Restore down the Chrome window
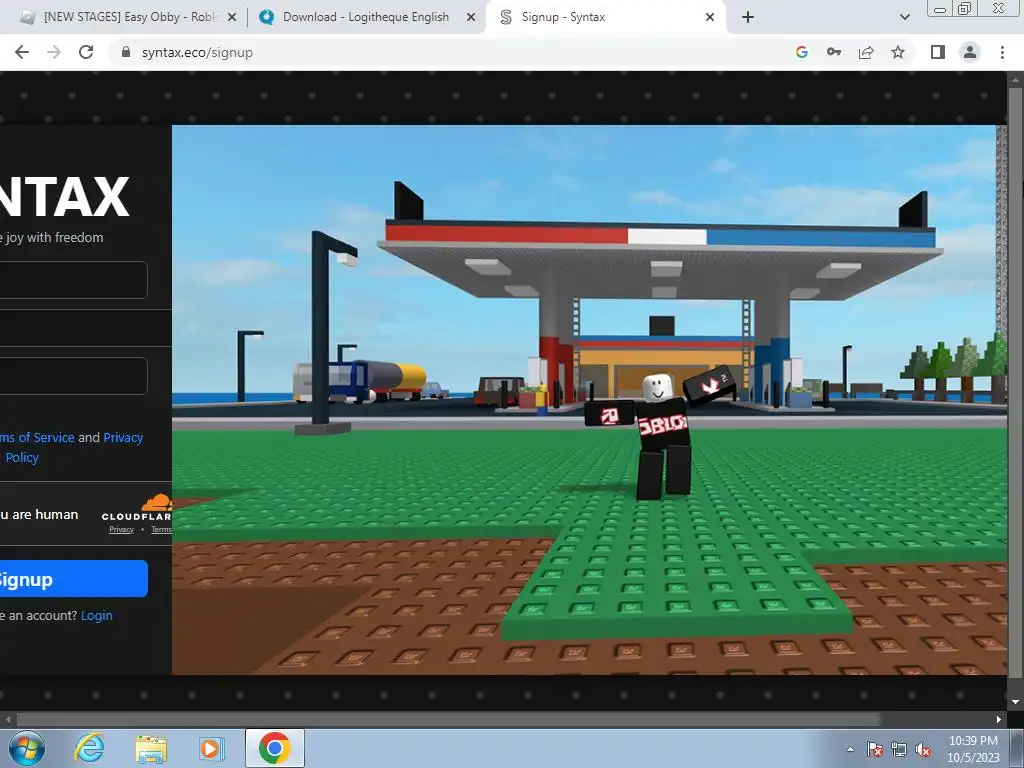The width and height of the screenshot is (1024, 768). (x=964, y=9)
